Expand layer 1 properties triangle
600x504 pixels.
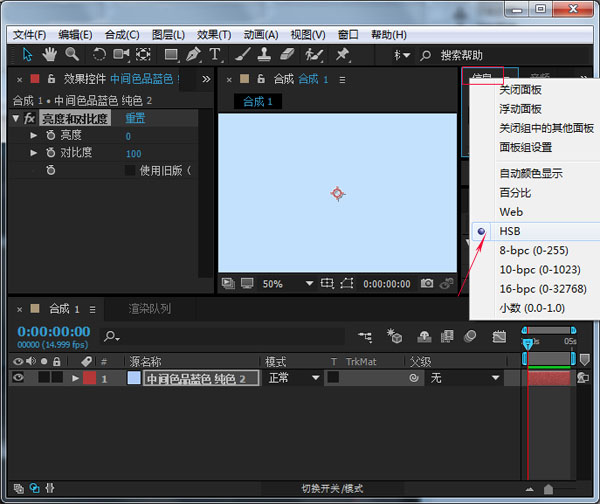tap(75, 378)
